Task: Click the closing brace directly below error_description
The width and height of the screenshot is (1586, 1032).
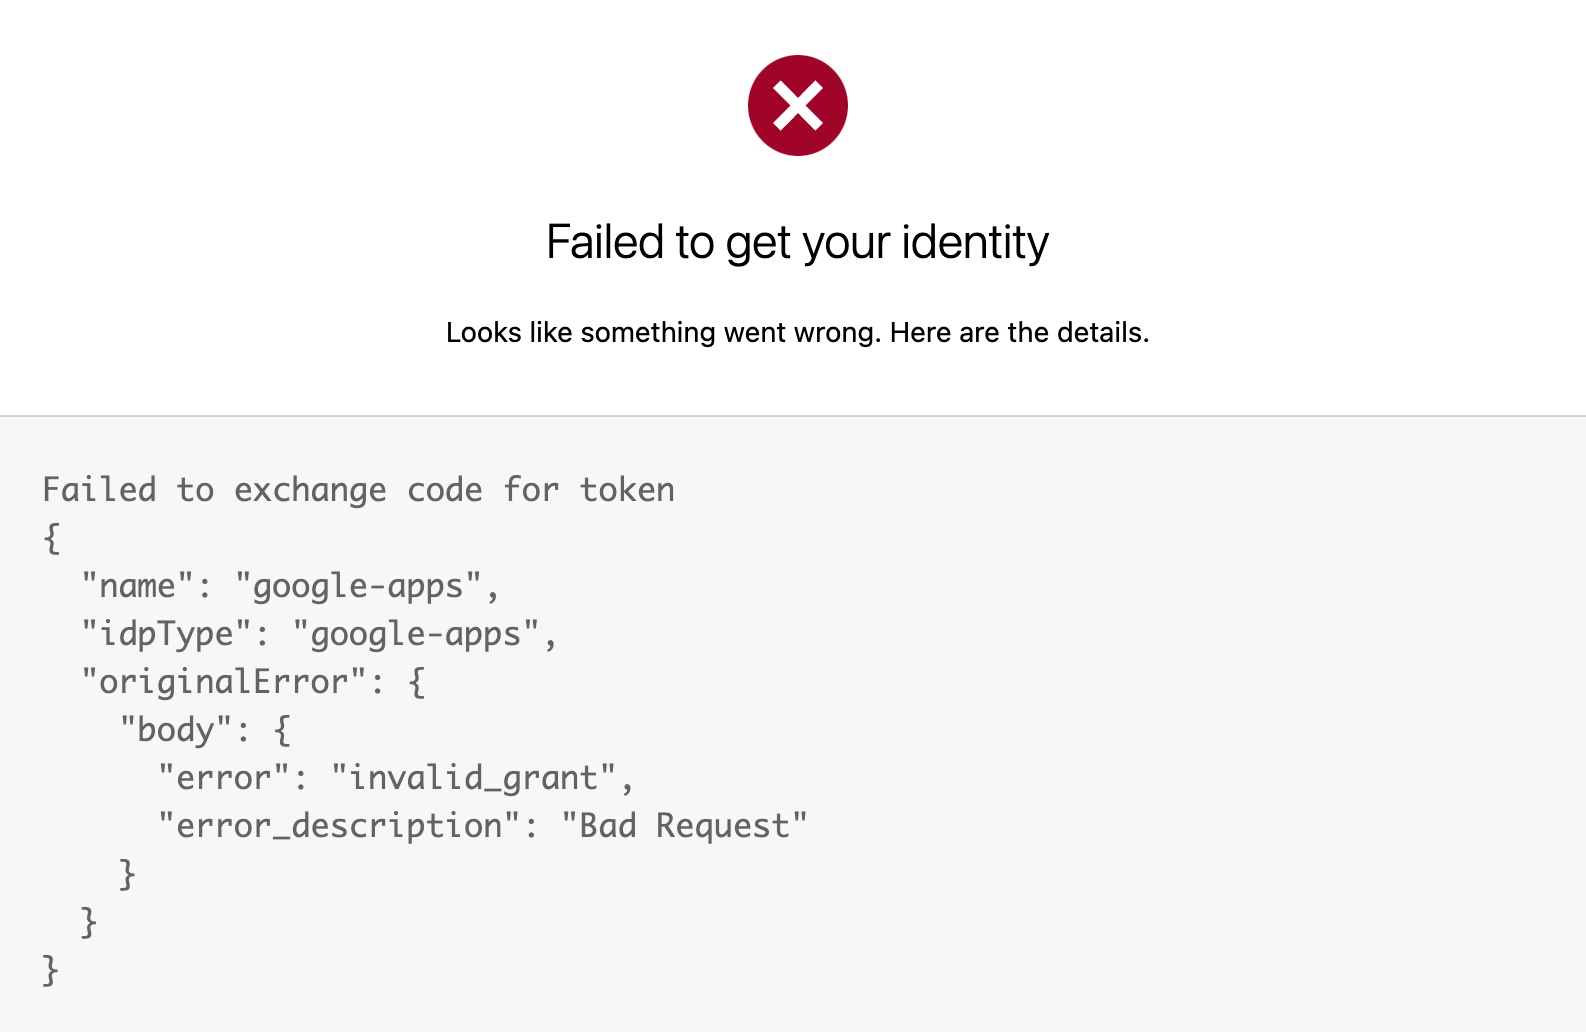Action: pos(127,874)
